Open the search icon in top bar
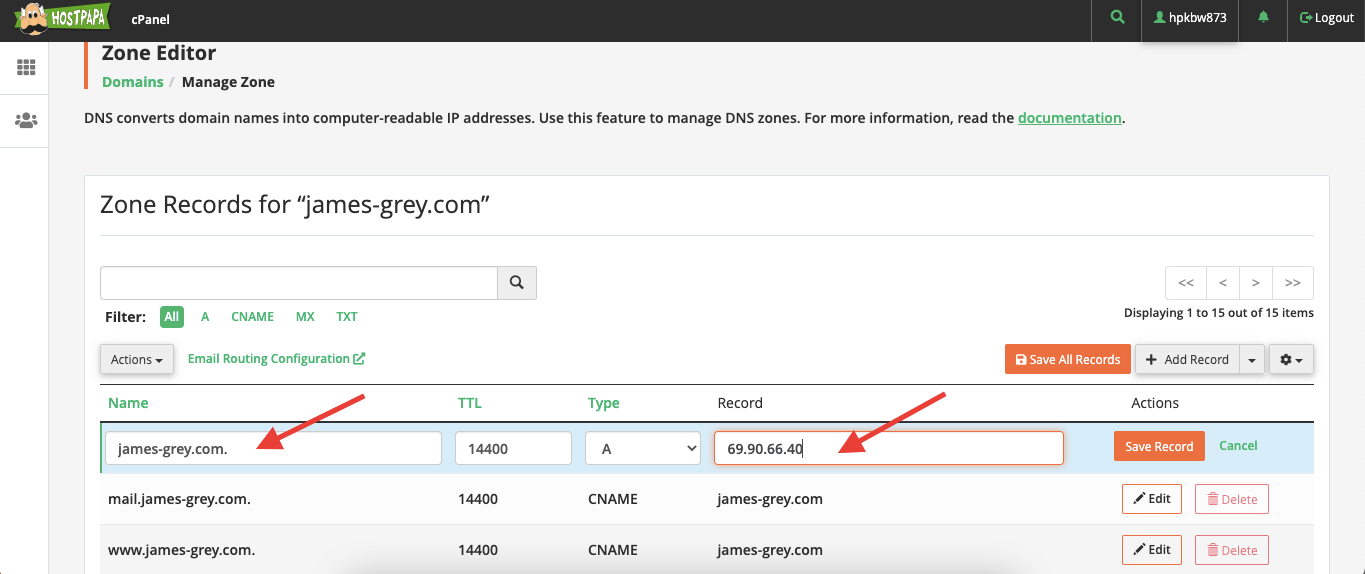 pos(1117,17)
